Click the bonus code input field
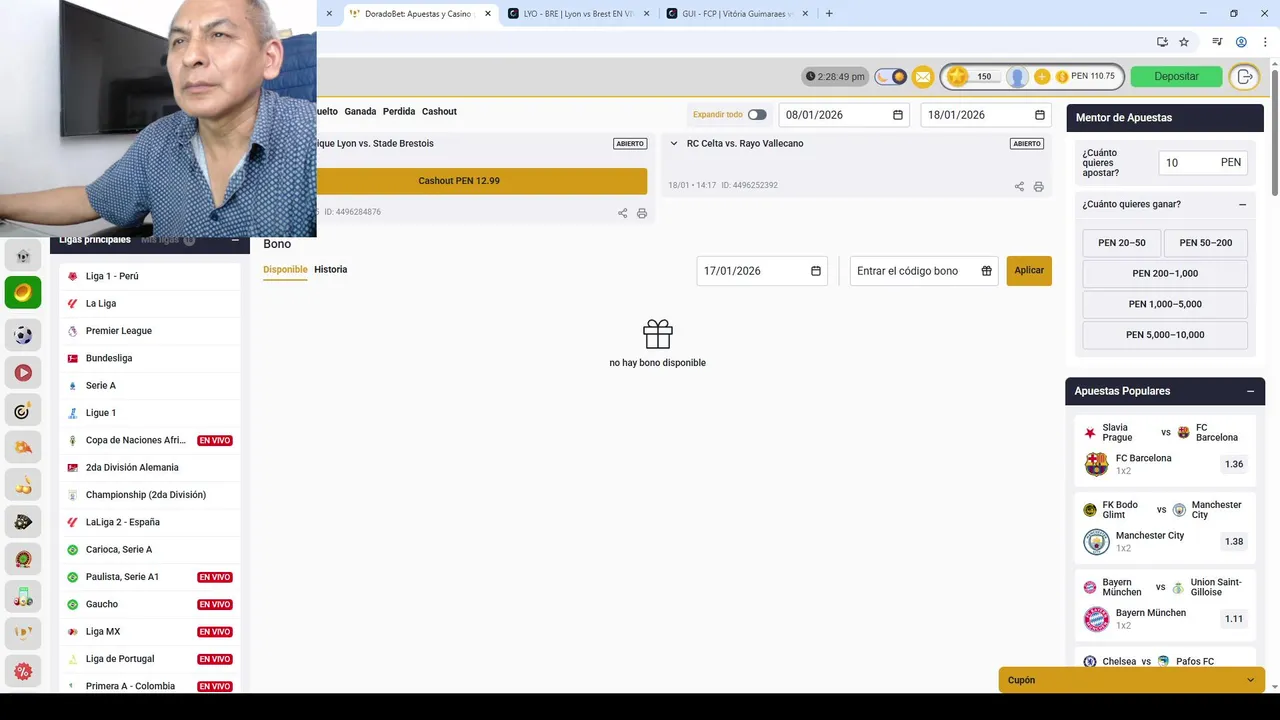This screenshot has height=720, width=1280. point(924,271)
